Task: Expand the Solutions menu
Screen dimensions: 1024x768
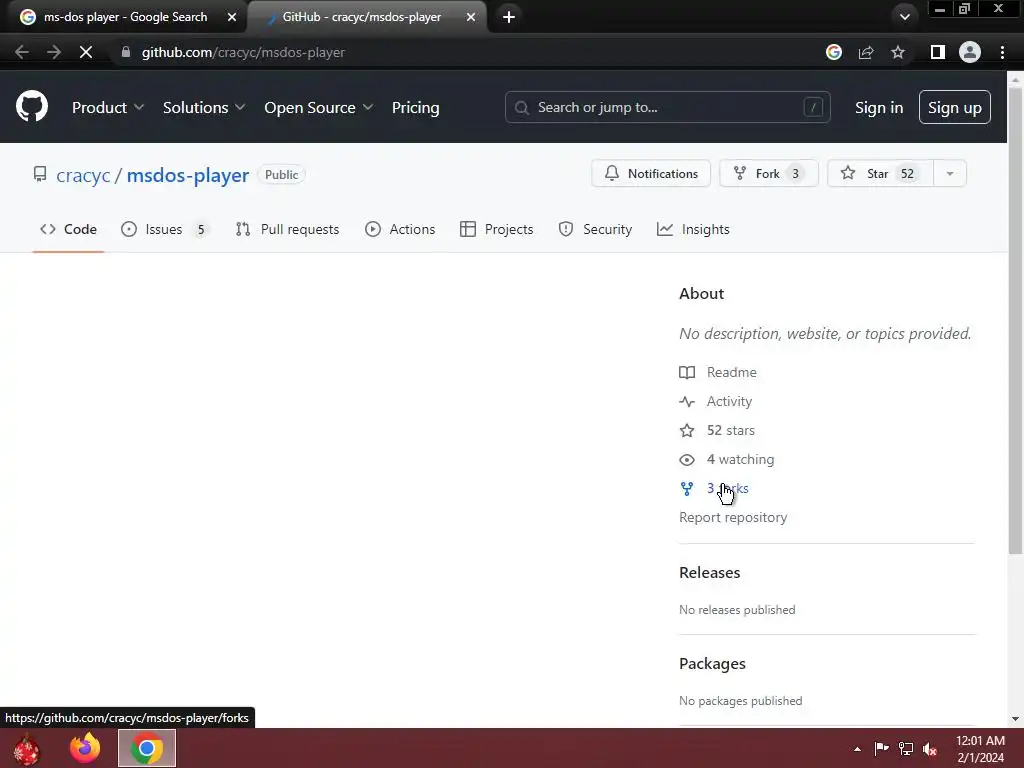Action: pyautogui.click(x=204, y=108)
